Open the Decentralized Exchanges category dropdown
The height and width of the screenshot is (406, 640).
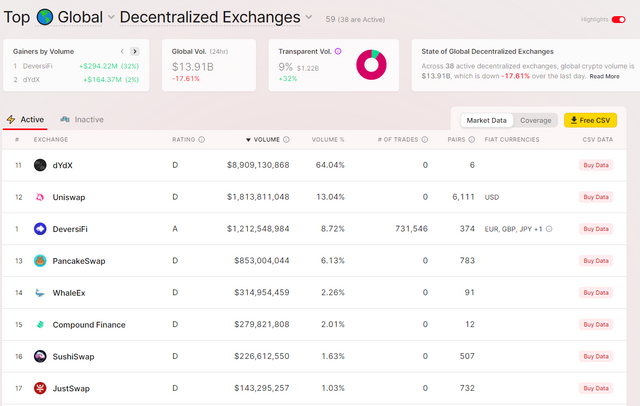pos(309,17)
